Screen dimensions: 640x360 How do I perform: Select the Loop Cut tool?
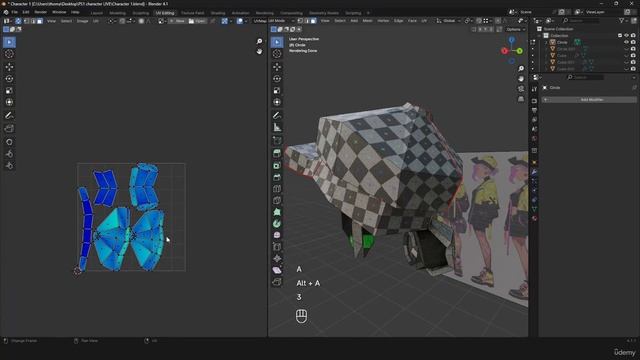pyautogui.click(x=277, y=189)
